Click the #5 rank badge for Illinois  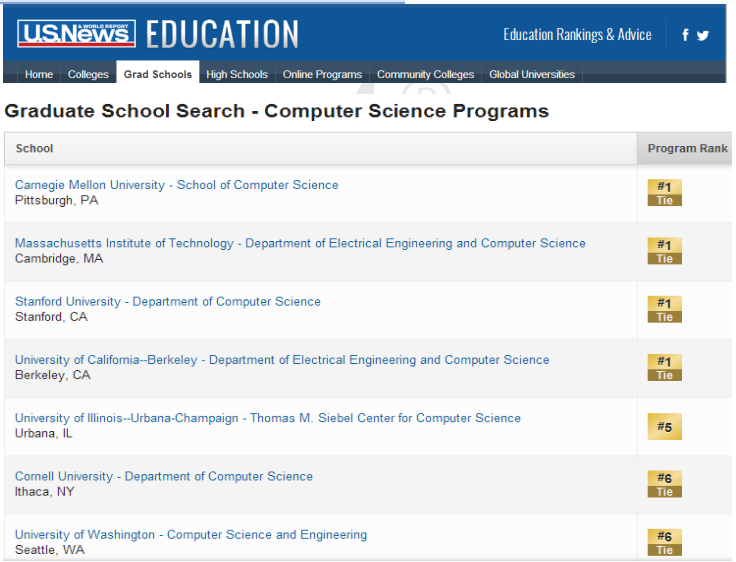click(664, 426)
